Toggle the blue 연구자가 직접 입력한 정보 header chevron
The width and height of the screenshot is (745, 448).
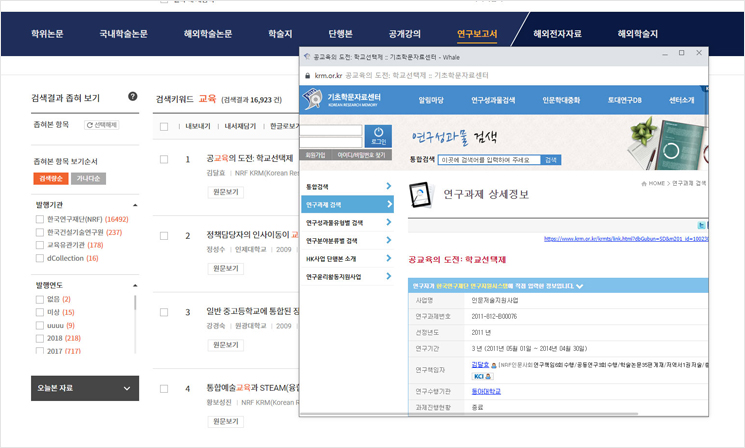[x=580, y=286]
